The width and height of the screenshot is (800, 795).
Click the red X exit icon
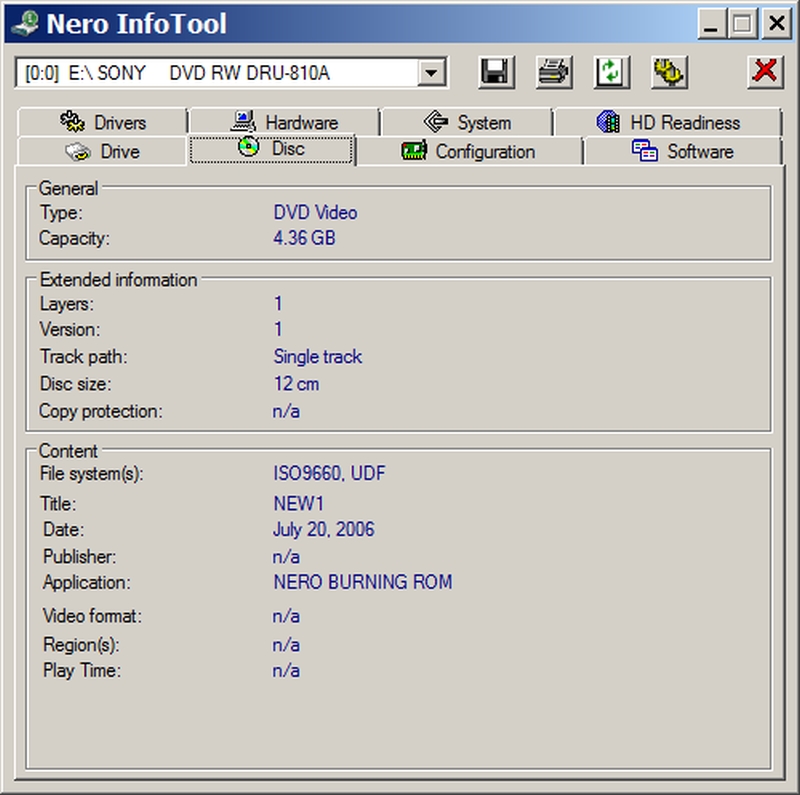(765, 72)
